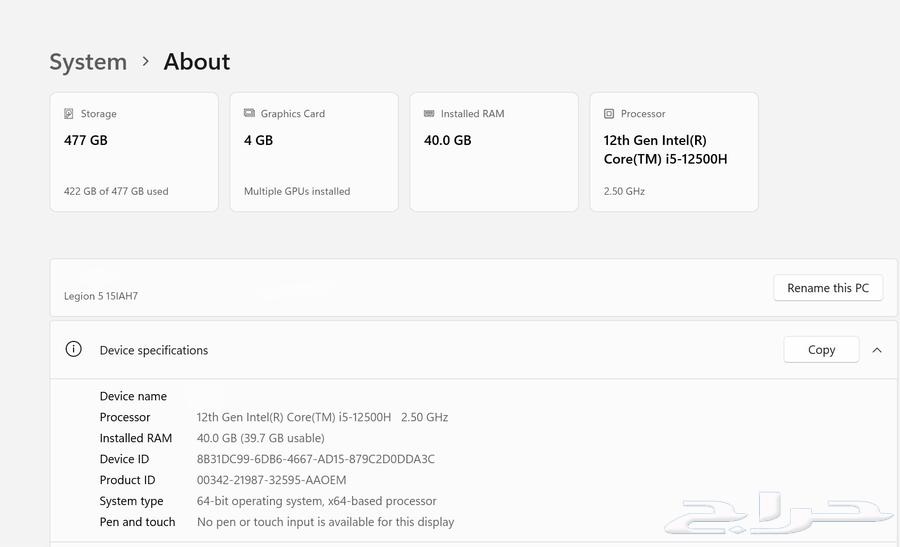Click the About breadcrumb title
Viewport: 900px width, 547px height.
197,61
